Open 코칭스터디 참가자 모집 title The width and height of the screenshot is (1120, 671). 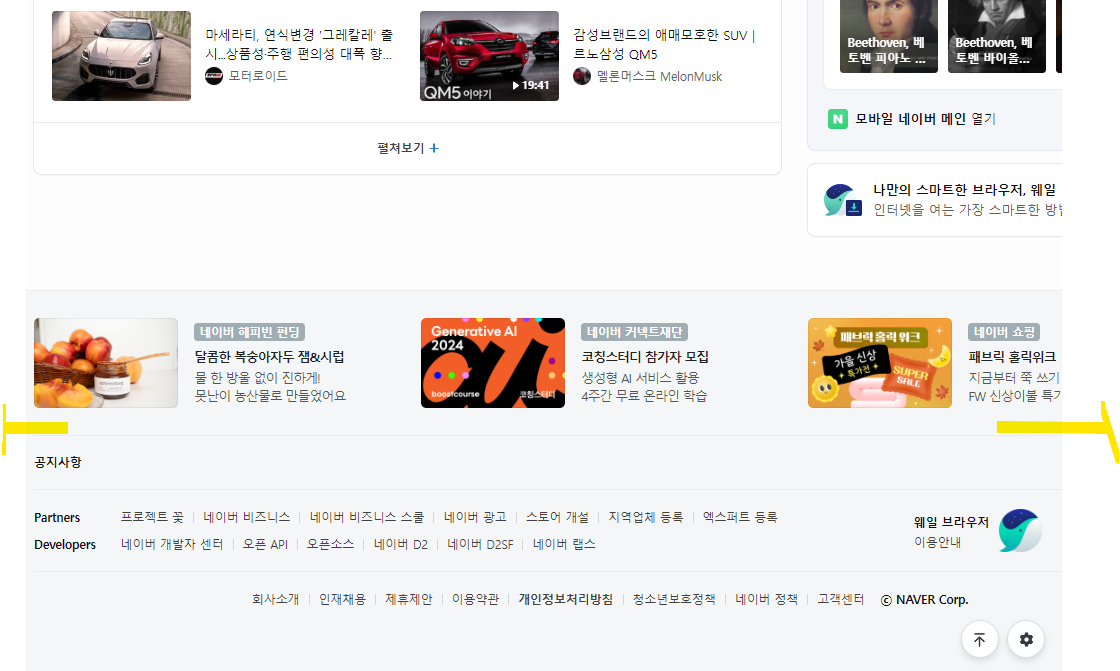click(x=645, y=357)
